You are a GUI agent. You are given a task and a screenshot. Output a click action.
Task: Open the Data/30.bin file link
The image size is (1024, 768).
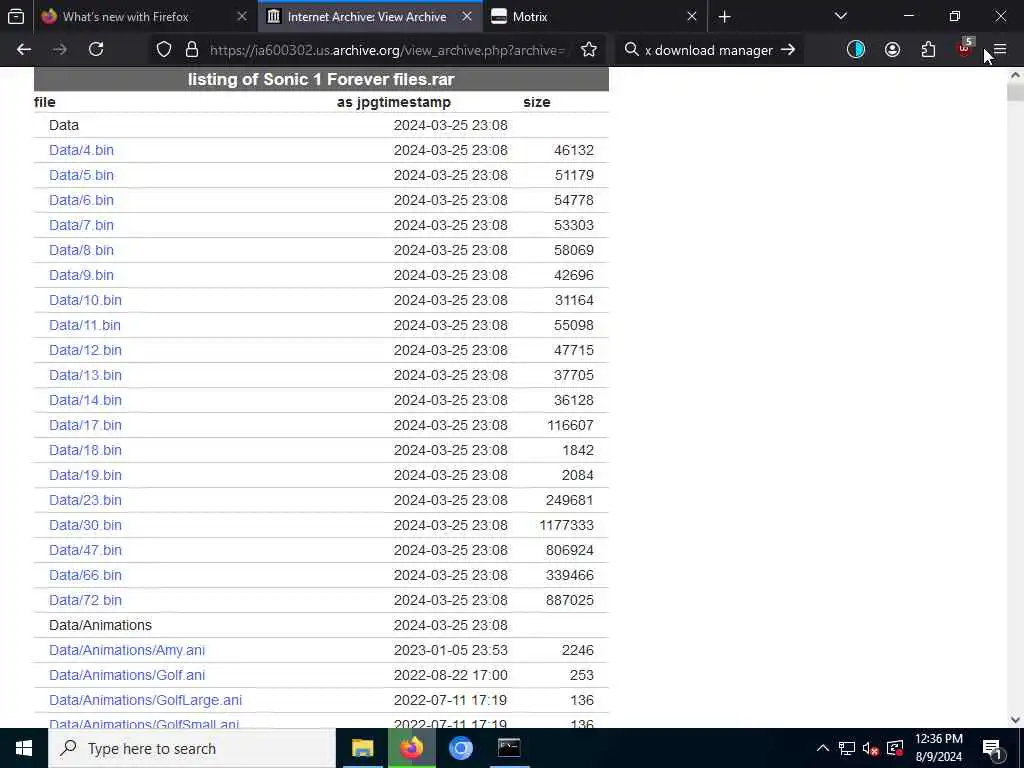point(86,525)
